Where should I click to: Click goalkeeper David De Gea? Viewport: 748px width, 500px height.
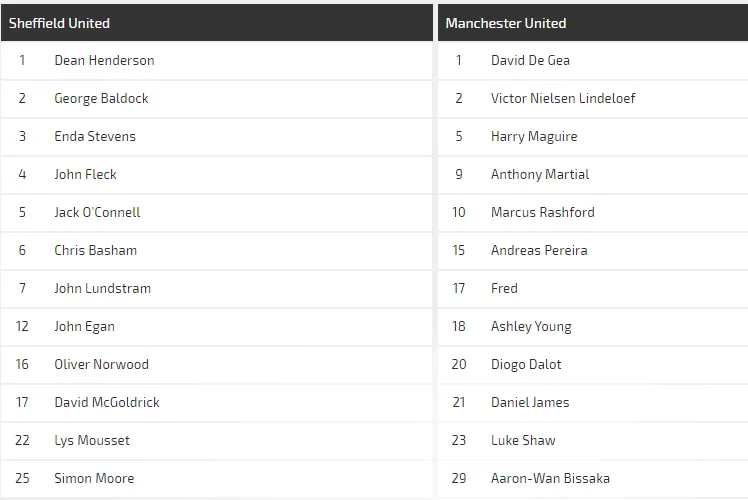[530, 60]
